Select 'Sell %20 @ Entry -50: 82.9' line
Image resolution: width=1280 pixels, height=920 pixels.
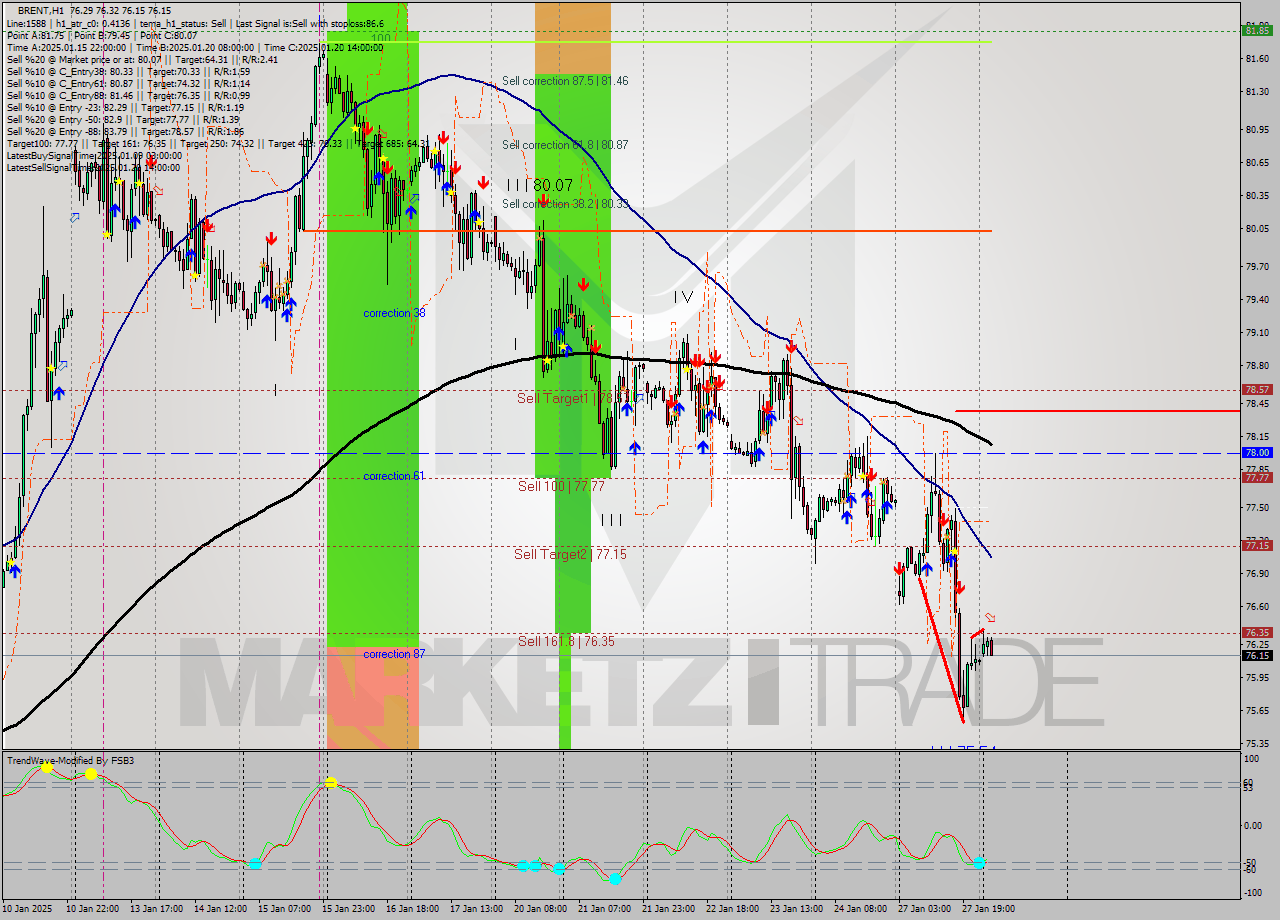click(x=123, y=120)
